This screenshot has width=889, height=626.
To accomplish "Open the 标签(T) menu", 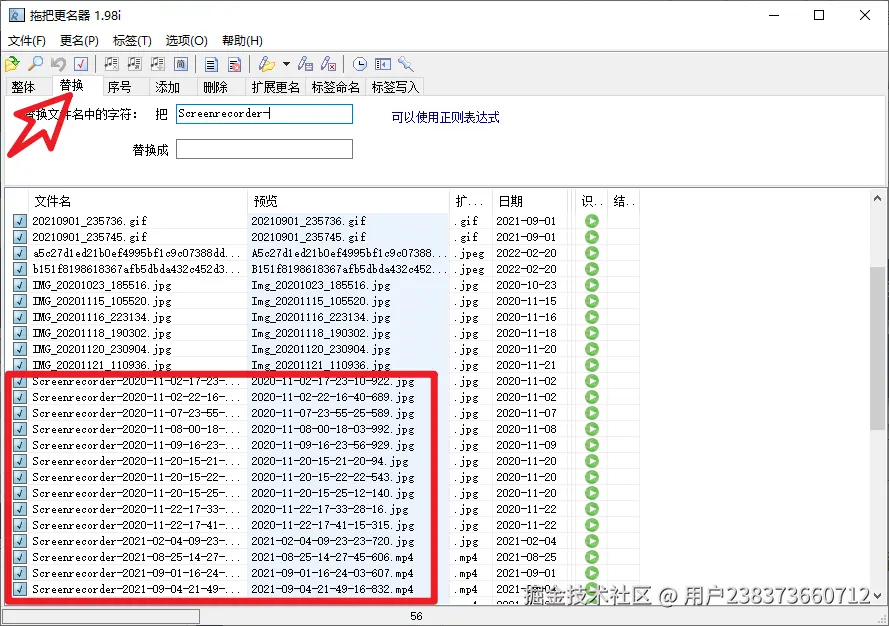I will (132, 41).
